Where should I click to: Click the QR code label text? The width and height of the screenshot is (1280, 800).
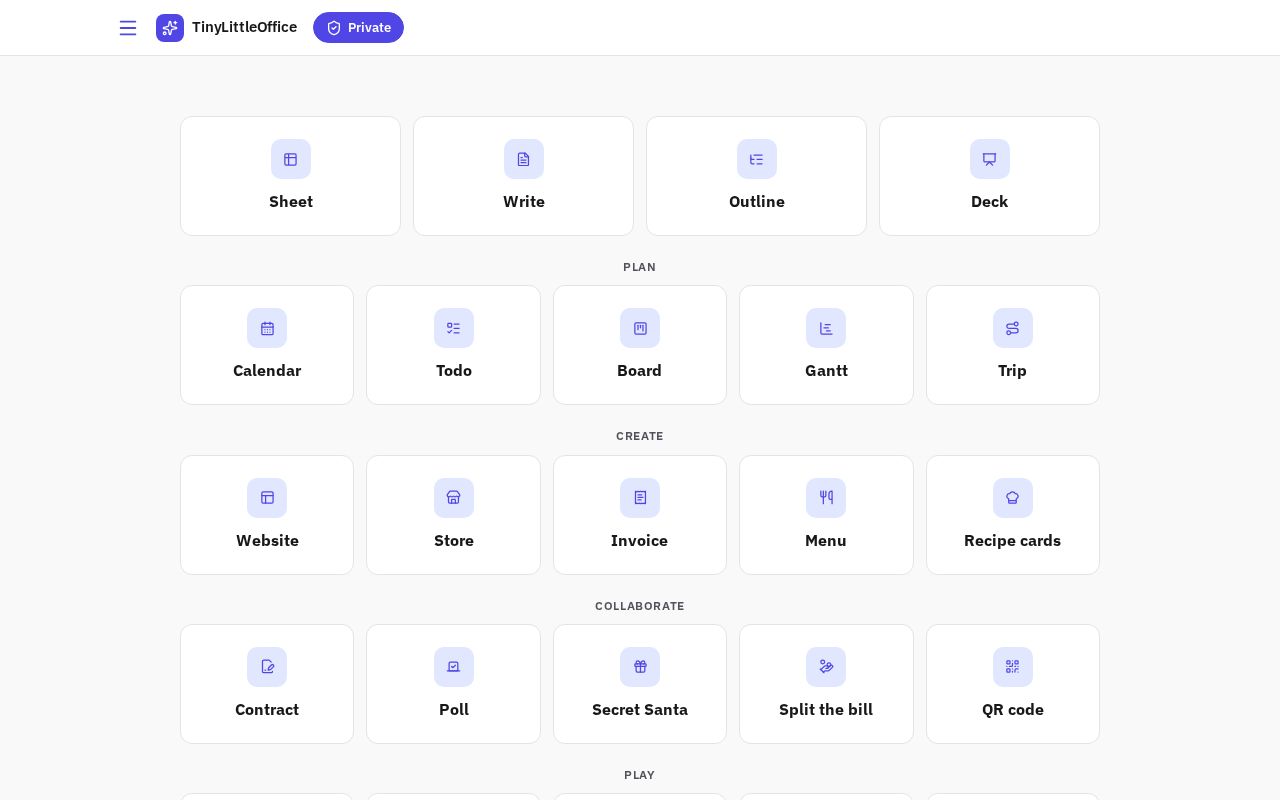pyautogui.click(x=1013, y=710)
